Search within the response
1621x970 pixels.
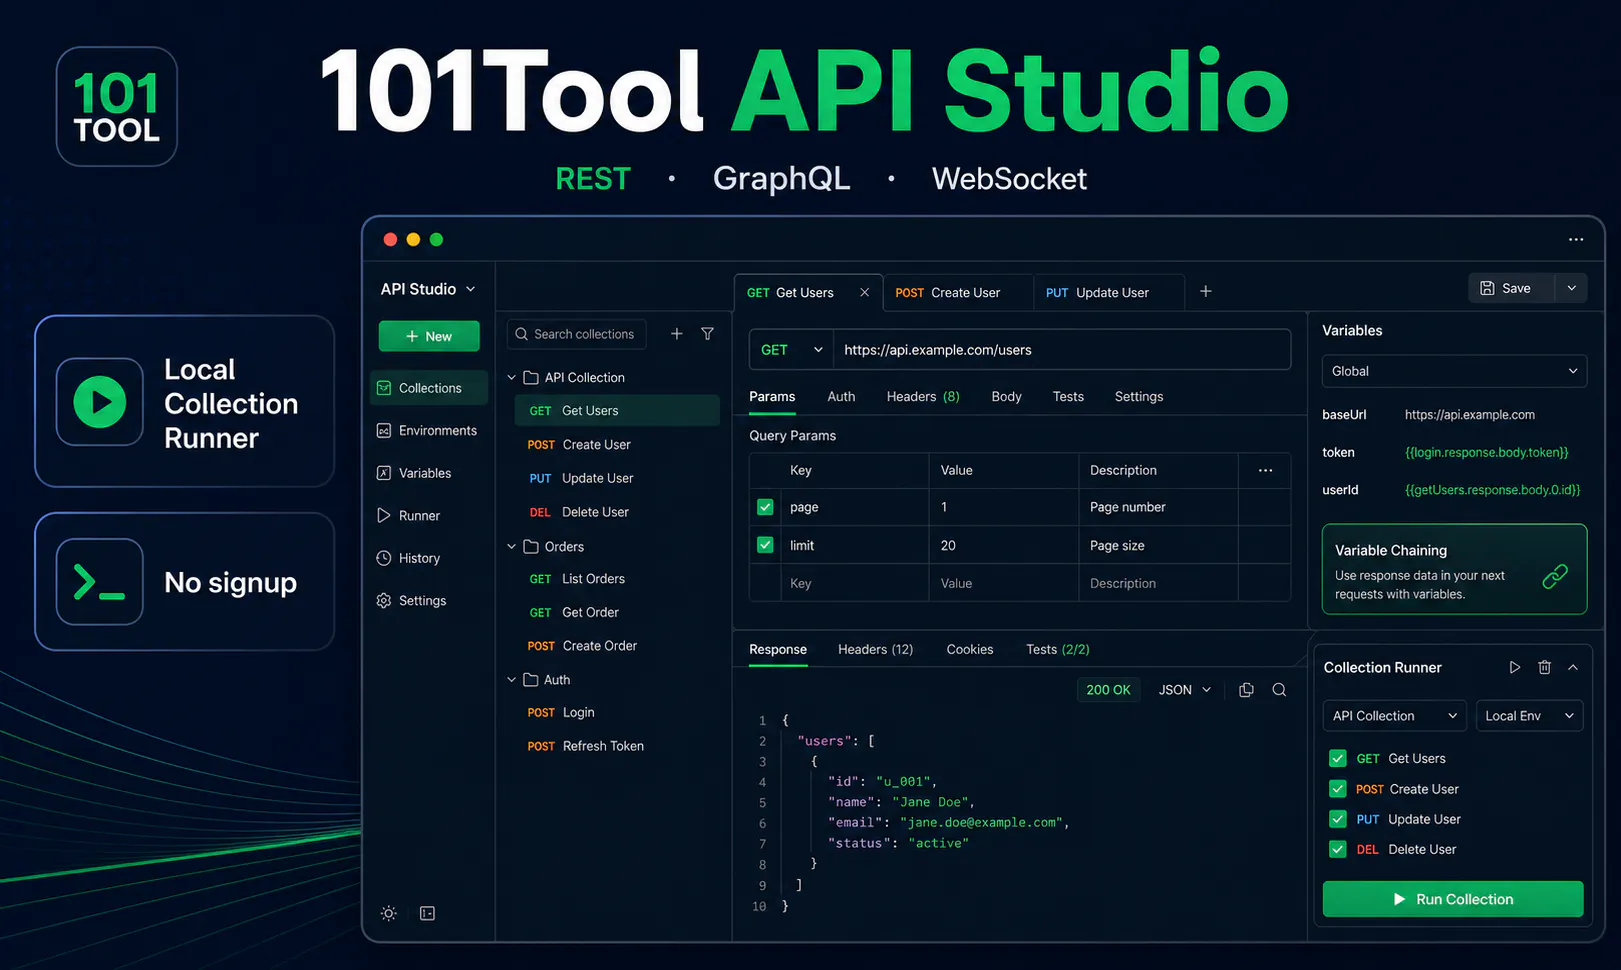1279,690
